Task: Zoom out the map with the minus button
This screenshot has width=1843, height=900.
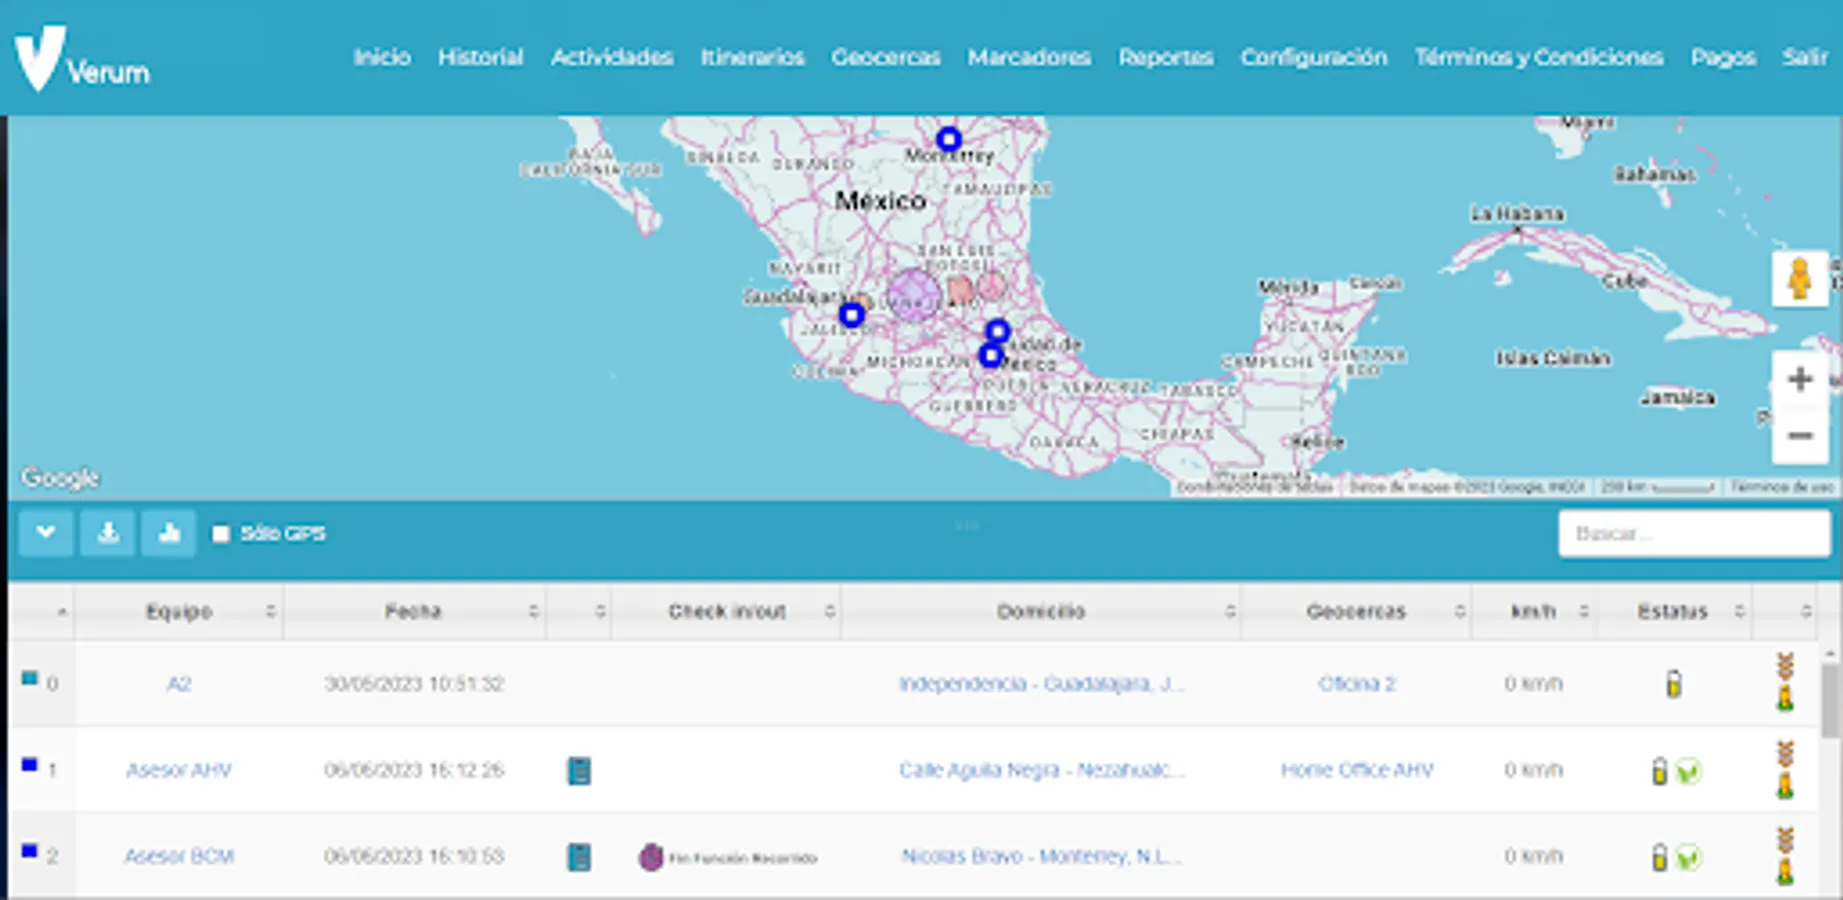Action: click(x=1799, y=436)
